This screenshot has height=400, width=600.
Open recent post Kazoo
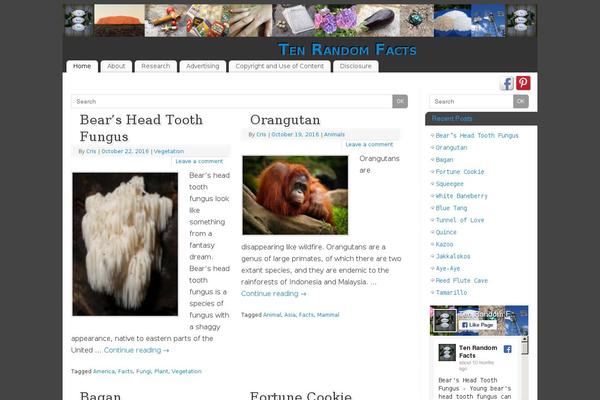click(x=444, y=244)
